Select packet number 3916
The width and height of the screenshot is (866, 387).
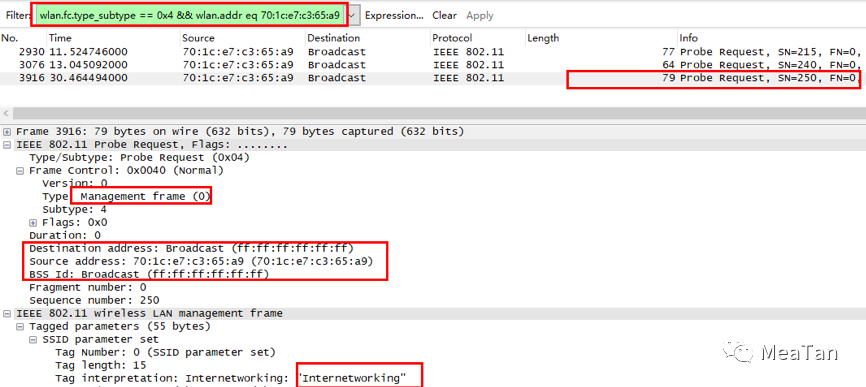point(433,78)
